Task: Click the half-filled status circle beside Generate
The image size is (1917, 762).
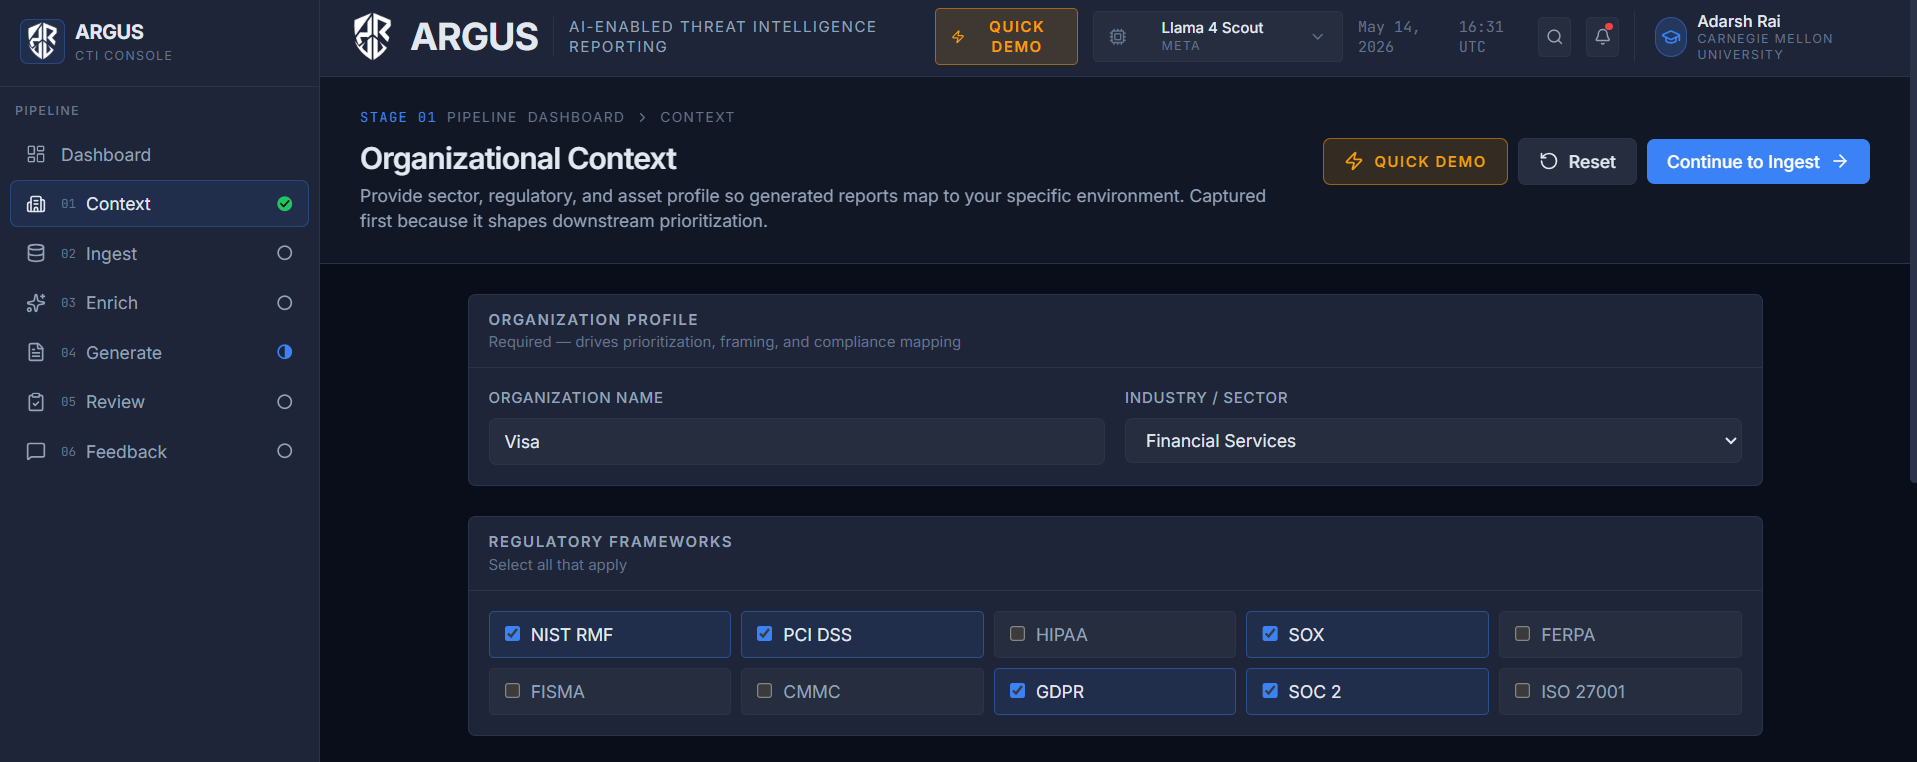Action: [x=285, y=352]
